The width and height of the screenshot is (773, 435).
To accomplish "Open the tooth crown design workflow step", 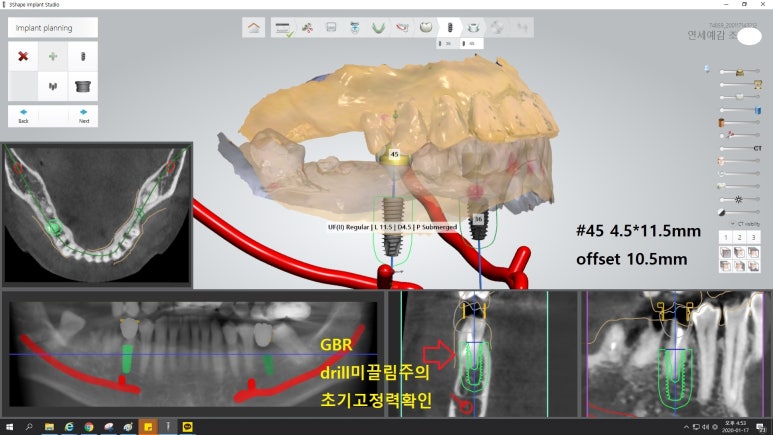I will [x=426, y=27].
